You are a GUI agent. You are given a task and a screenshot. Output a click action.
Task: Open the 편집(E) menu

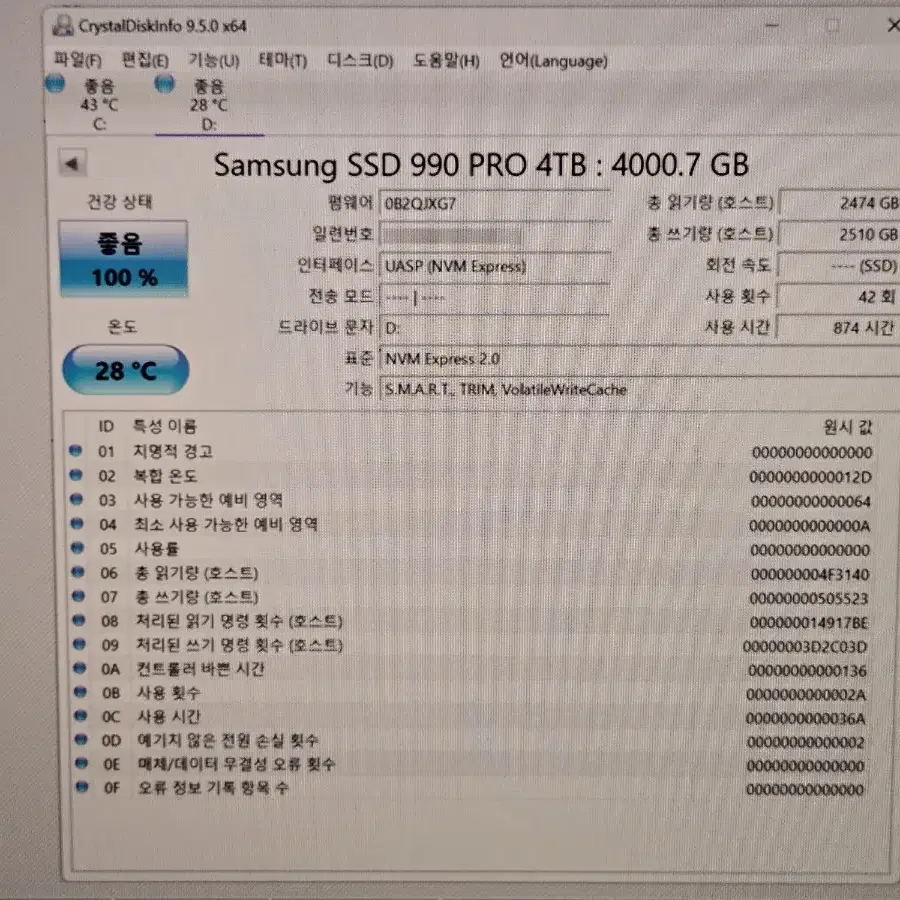click(145, 60)
